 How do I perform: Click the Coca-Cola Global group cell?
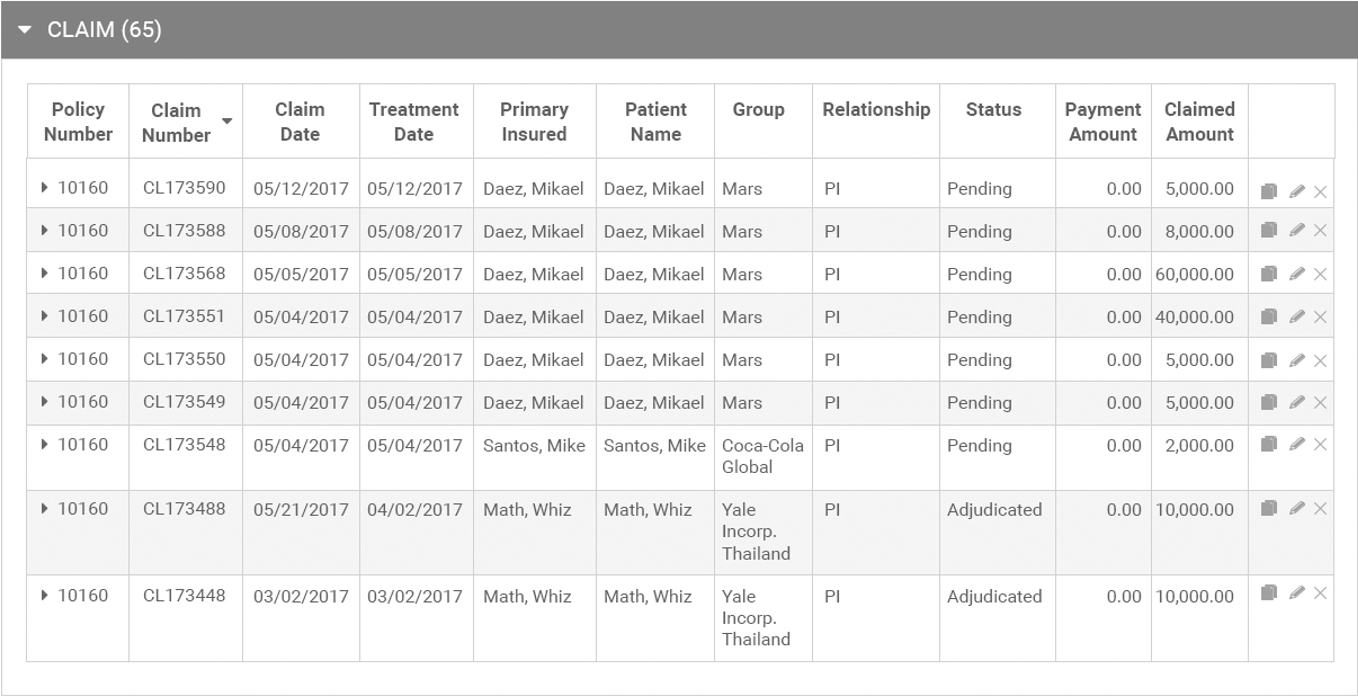(762, 456)
